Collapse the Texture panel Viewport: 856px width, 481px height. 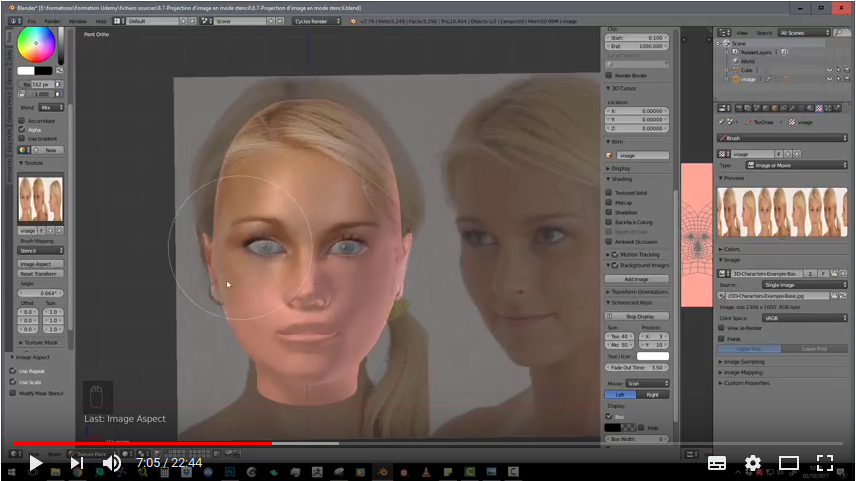(x=32, y=163)
